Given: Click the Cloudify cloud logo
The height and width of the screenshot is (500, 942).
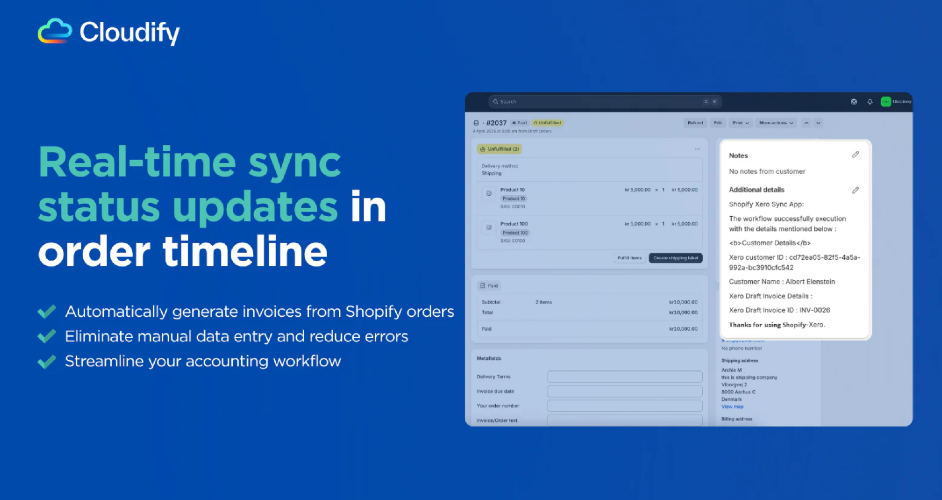Looking at the screenshot, I should pos(55,31).
